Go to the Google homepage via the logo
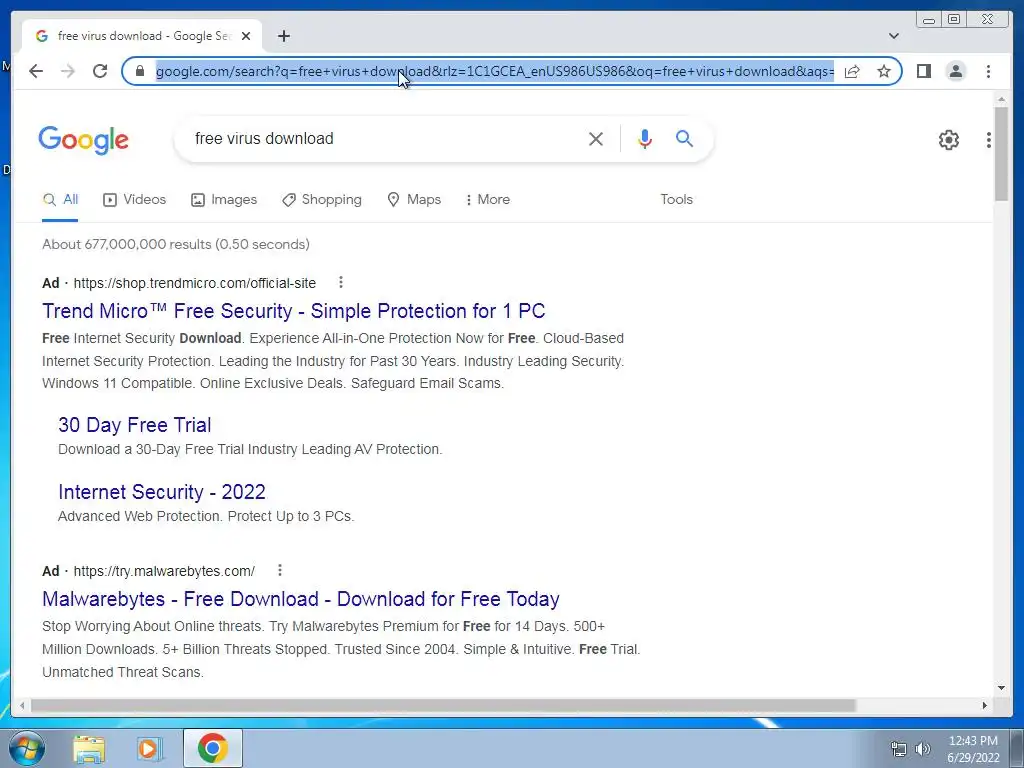 84,140
